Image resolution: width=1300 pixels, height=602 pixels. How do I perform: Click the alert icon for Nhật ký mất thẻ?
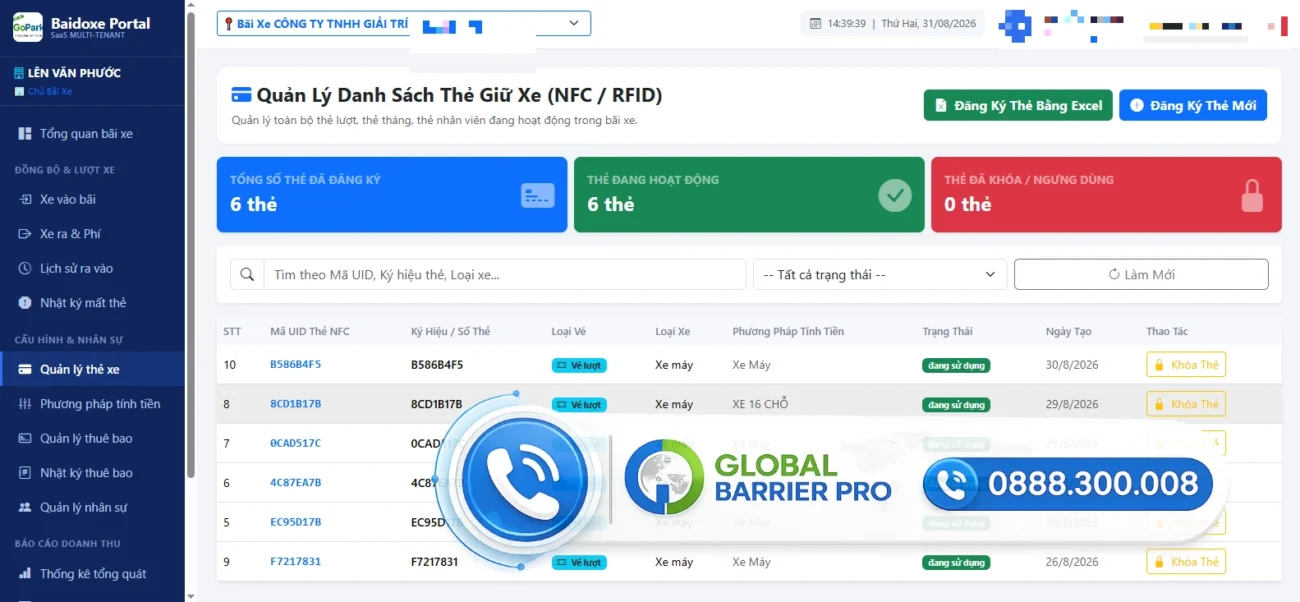click(x=25, y=303)
